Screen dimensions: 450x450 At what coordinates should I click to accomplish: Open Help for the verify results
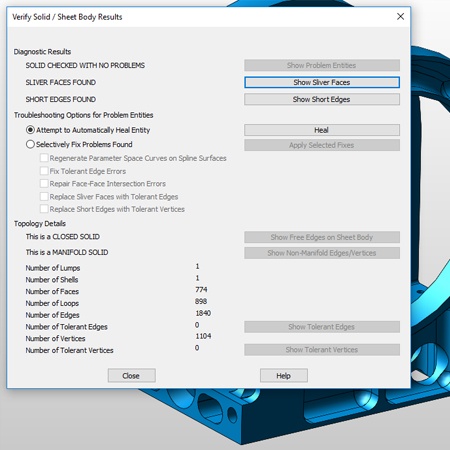(284, 376)
